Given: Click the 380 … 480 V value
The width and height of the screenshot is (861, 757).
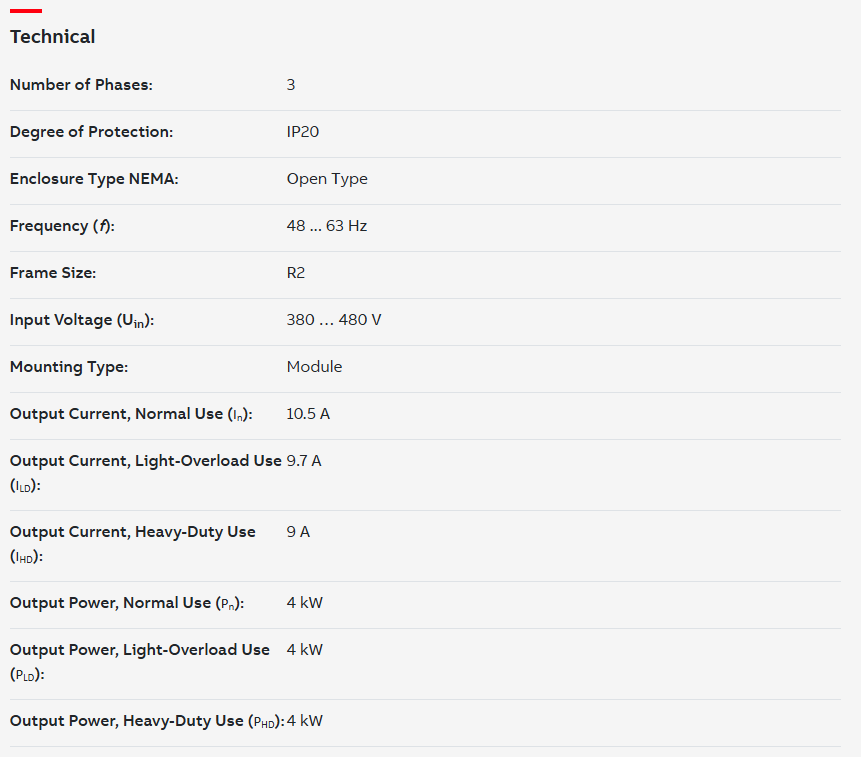Looking at the screenshot, I should point(334,319).
